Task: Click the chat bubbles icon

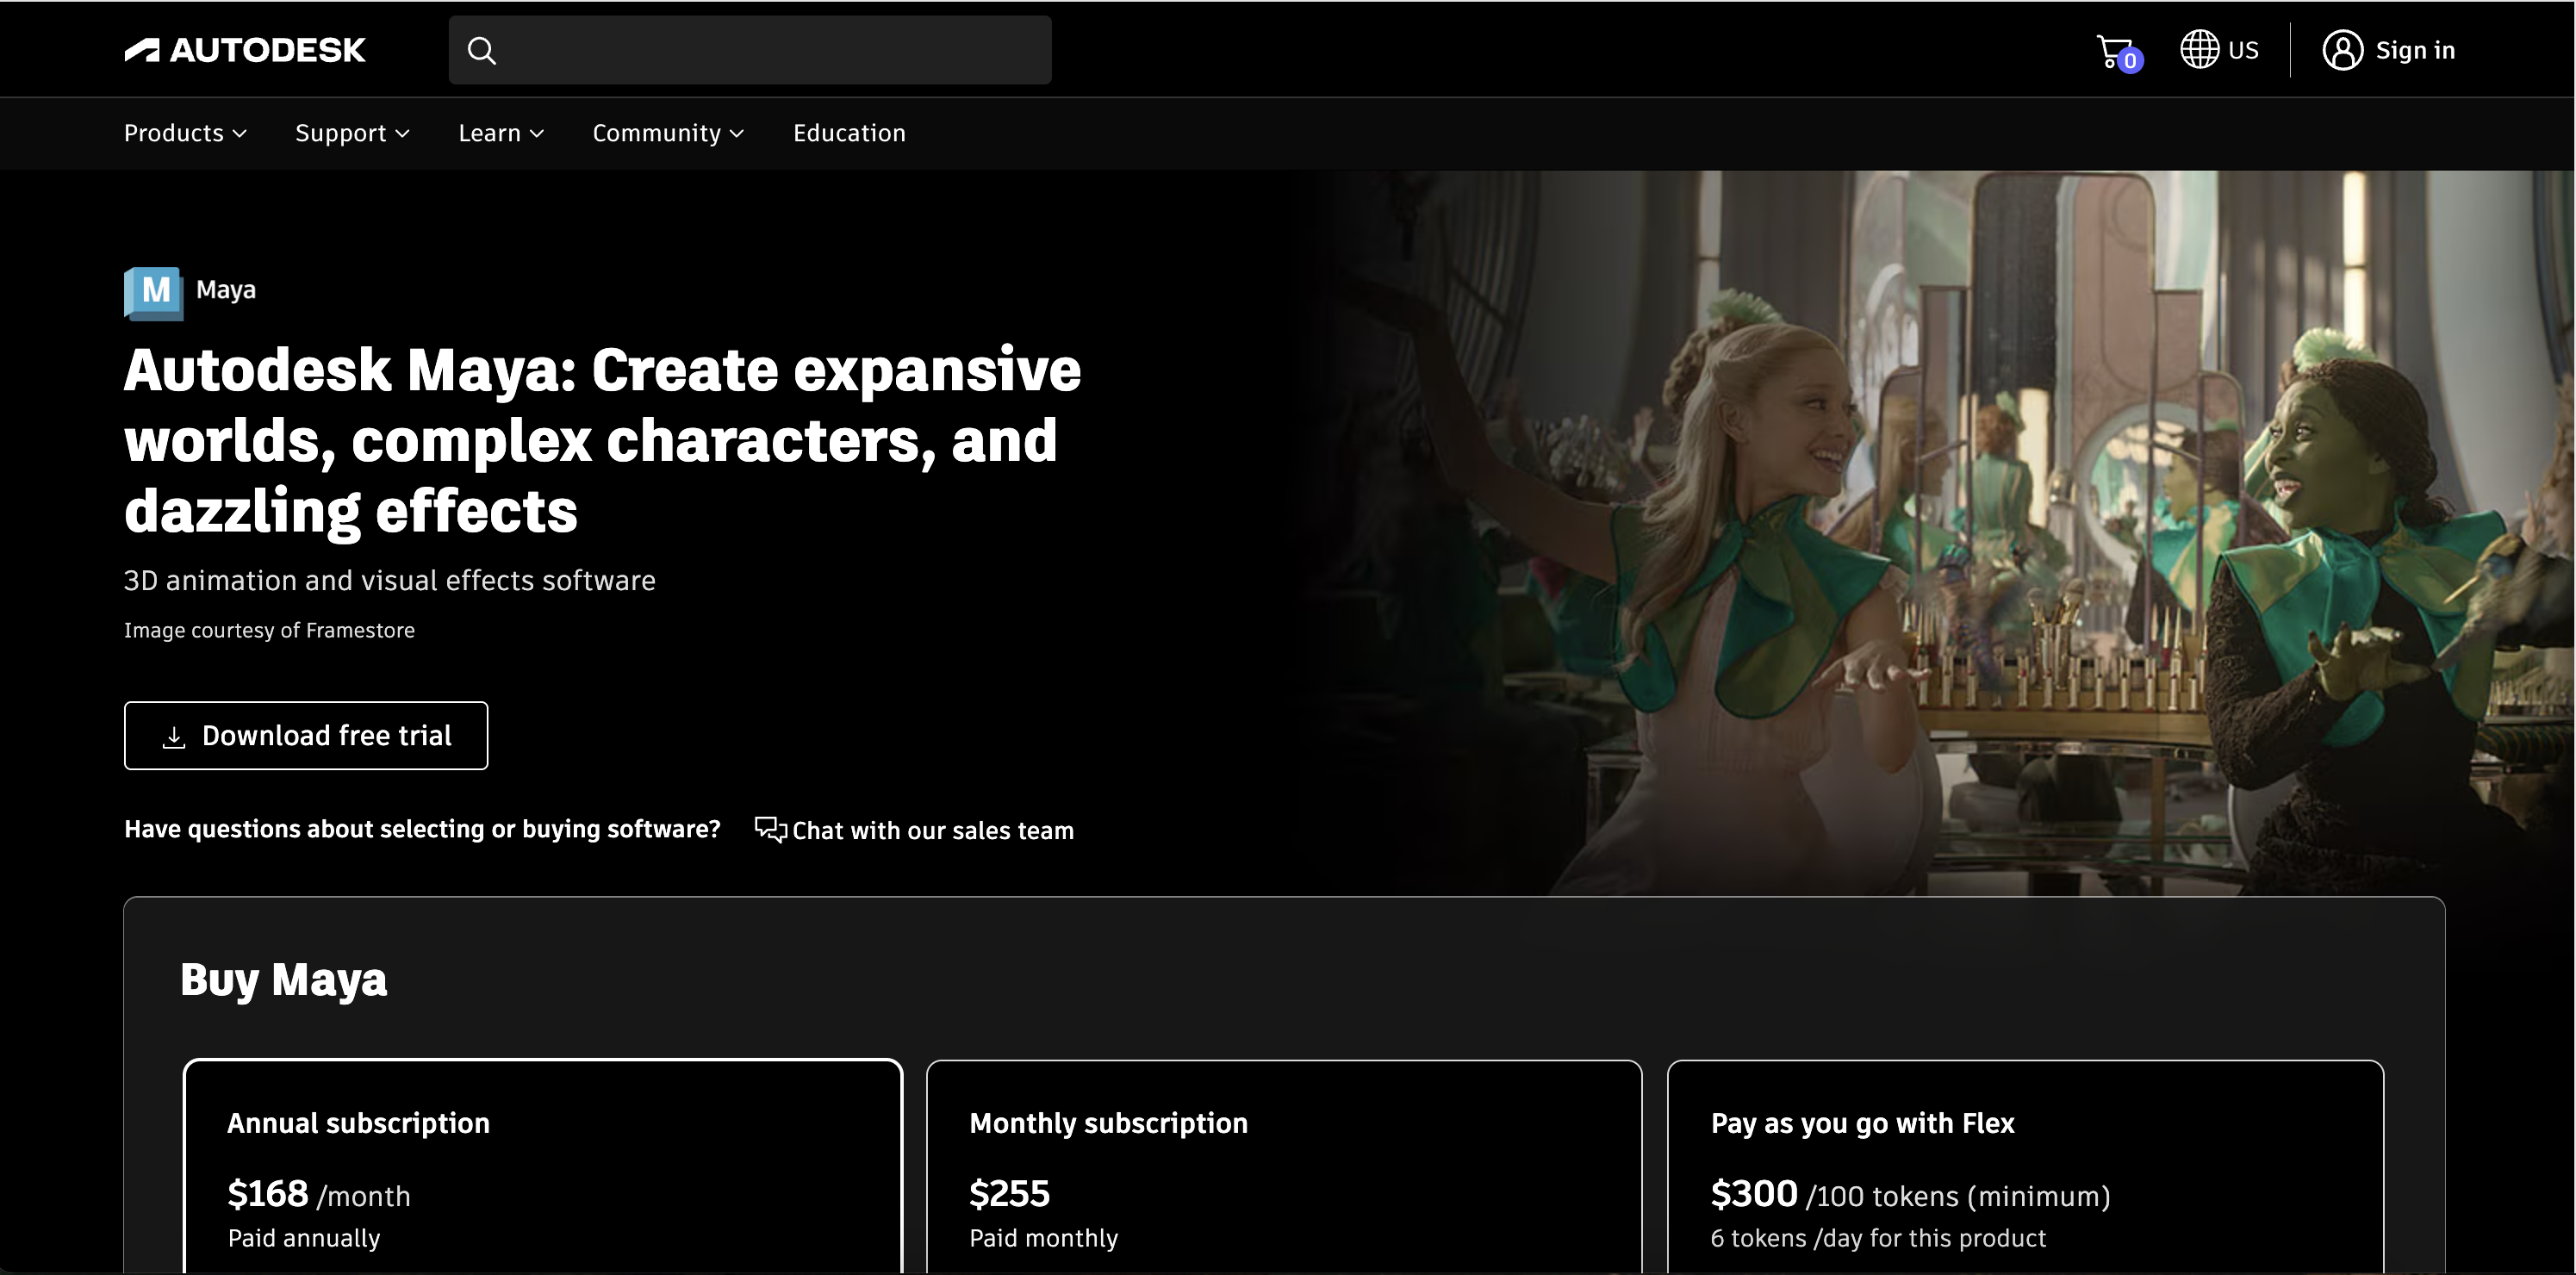Action: [770, 830]
